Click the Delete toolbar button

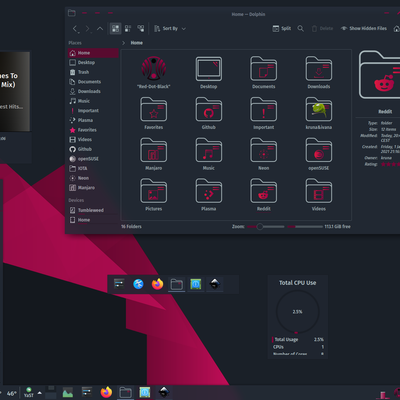(x=322, y=29)
